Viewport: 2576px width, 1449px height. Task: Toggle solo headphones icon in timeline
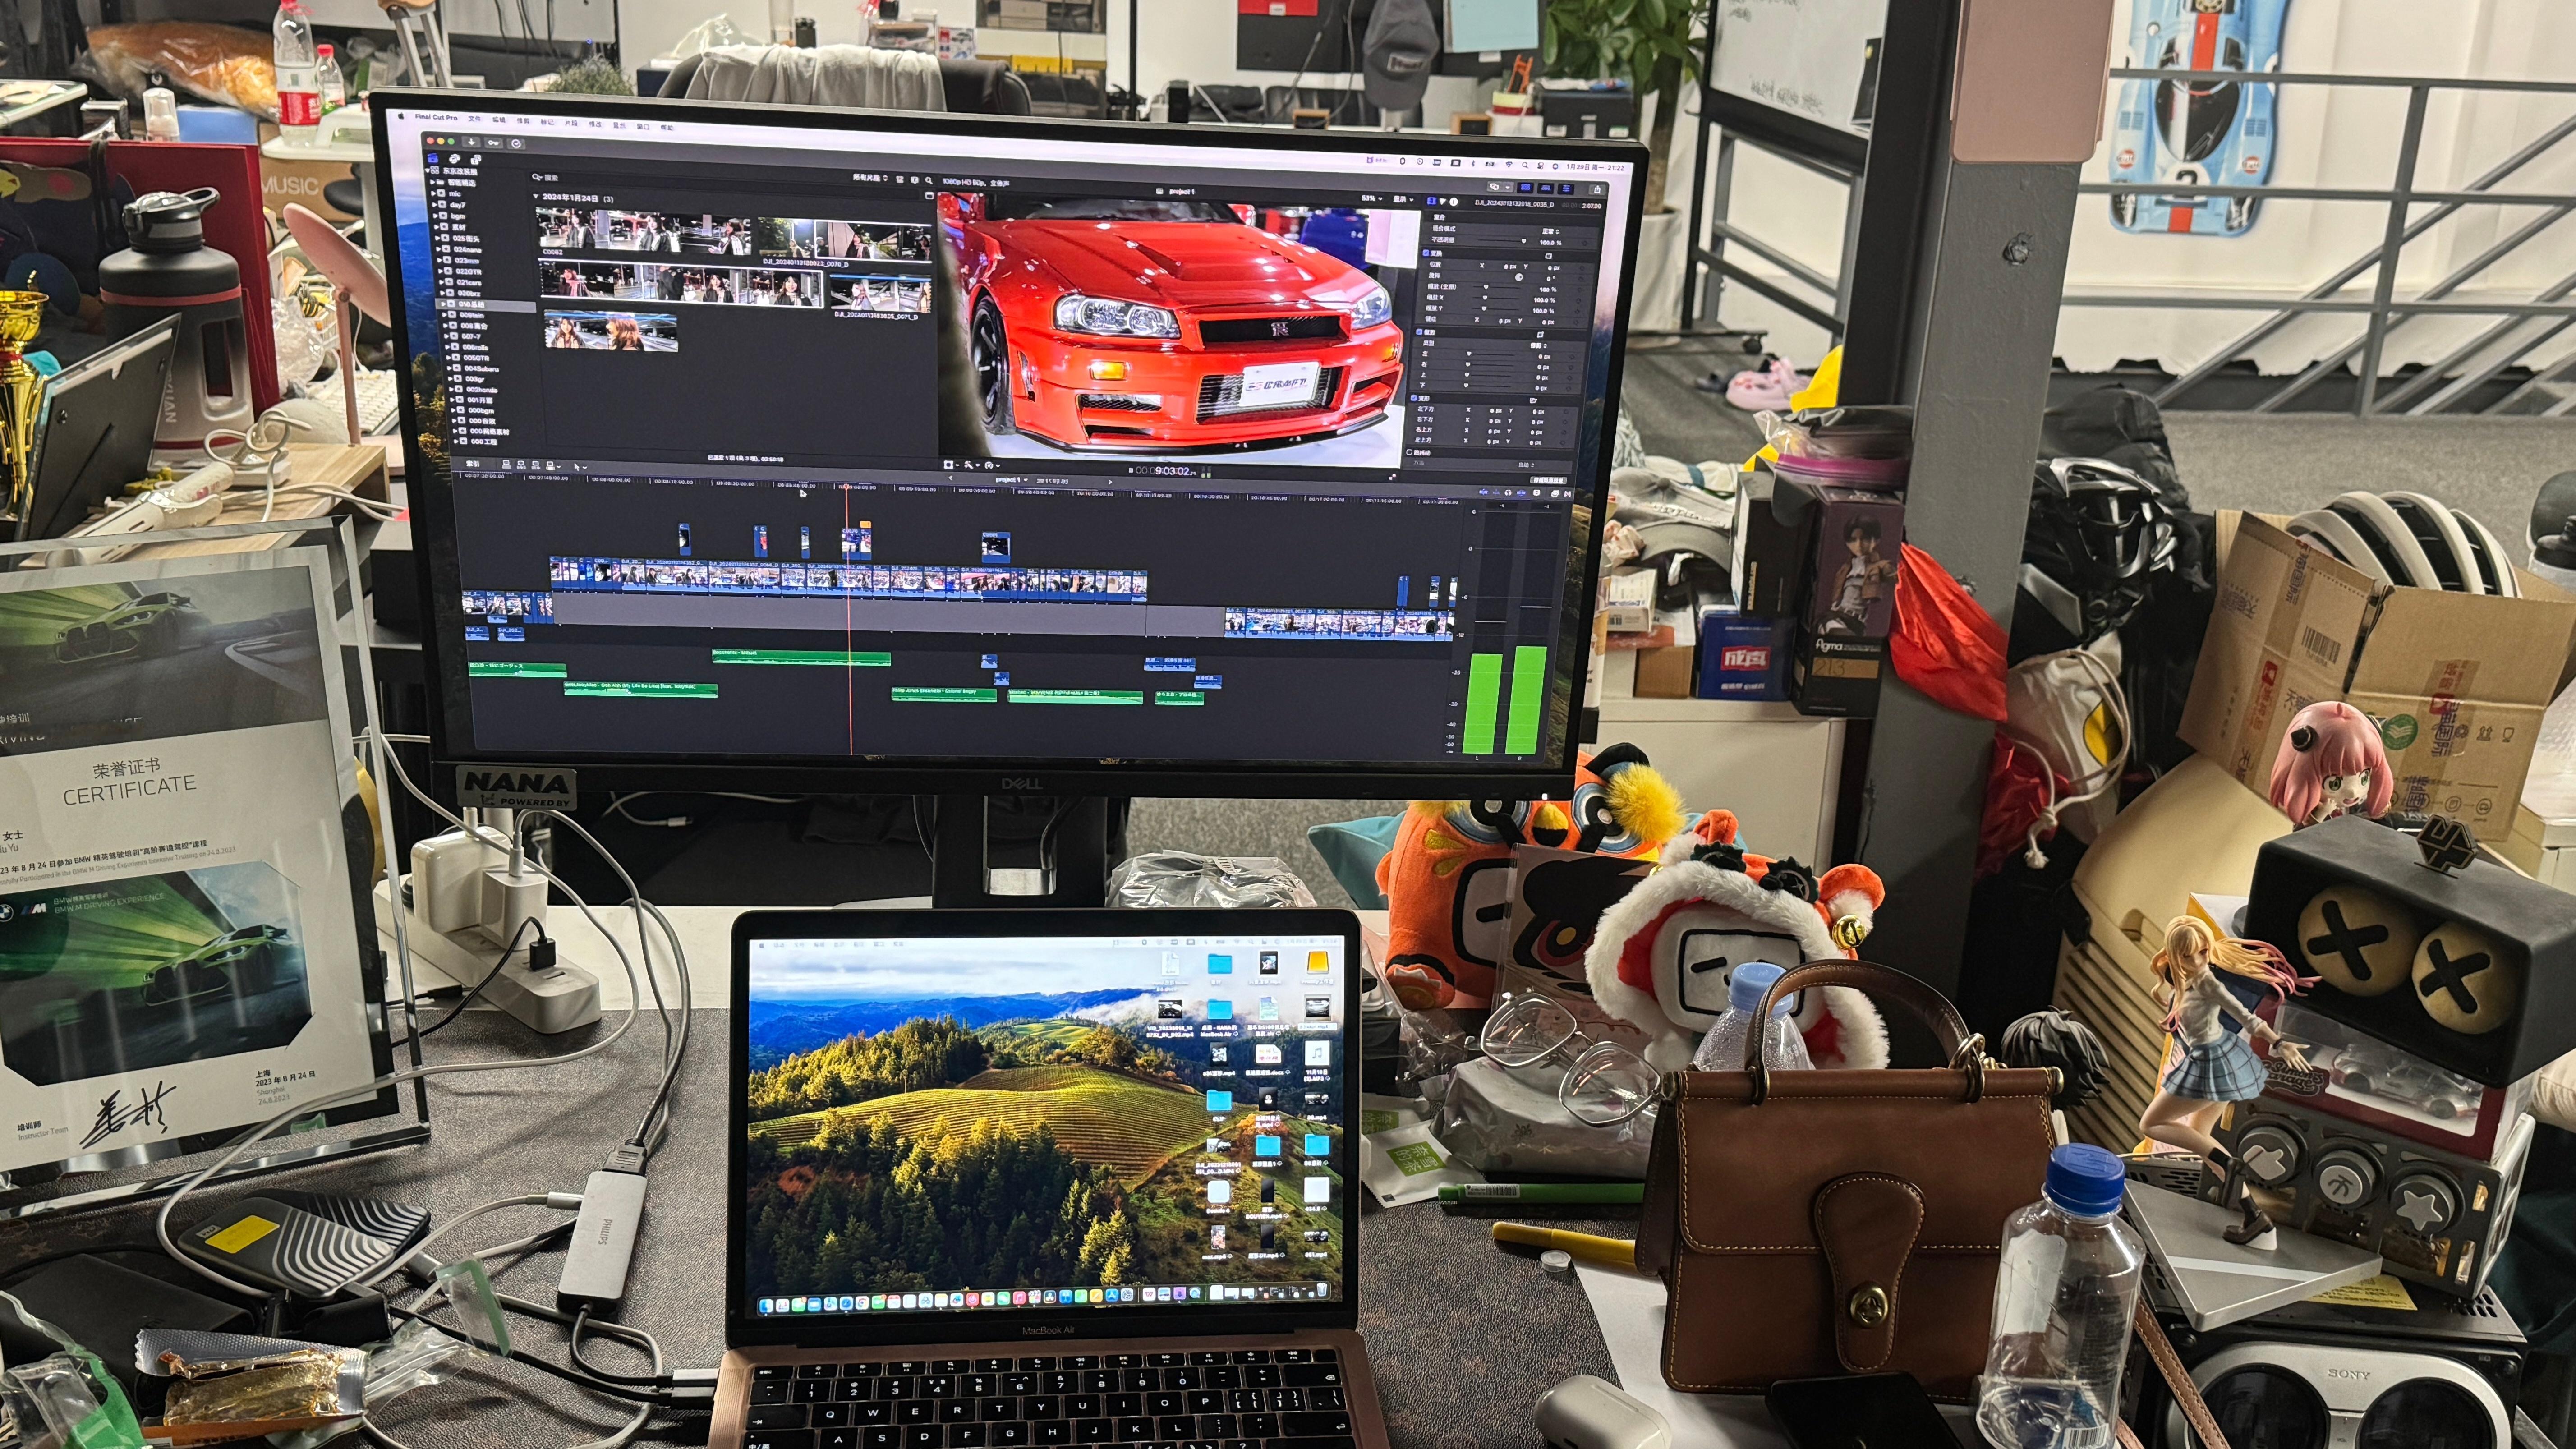coord(1508,493)
